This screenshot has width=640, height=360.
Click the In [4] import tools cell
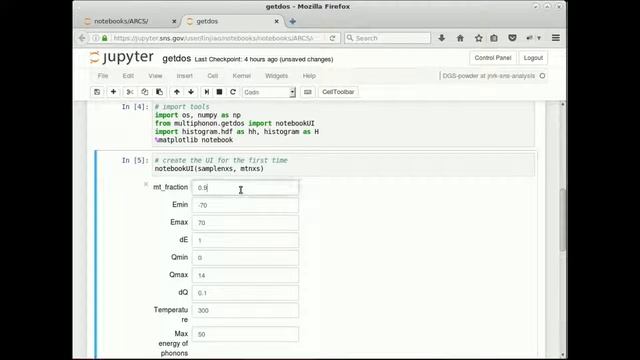[343, 123]
